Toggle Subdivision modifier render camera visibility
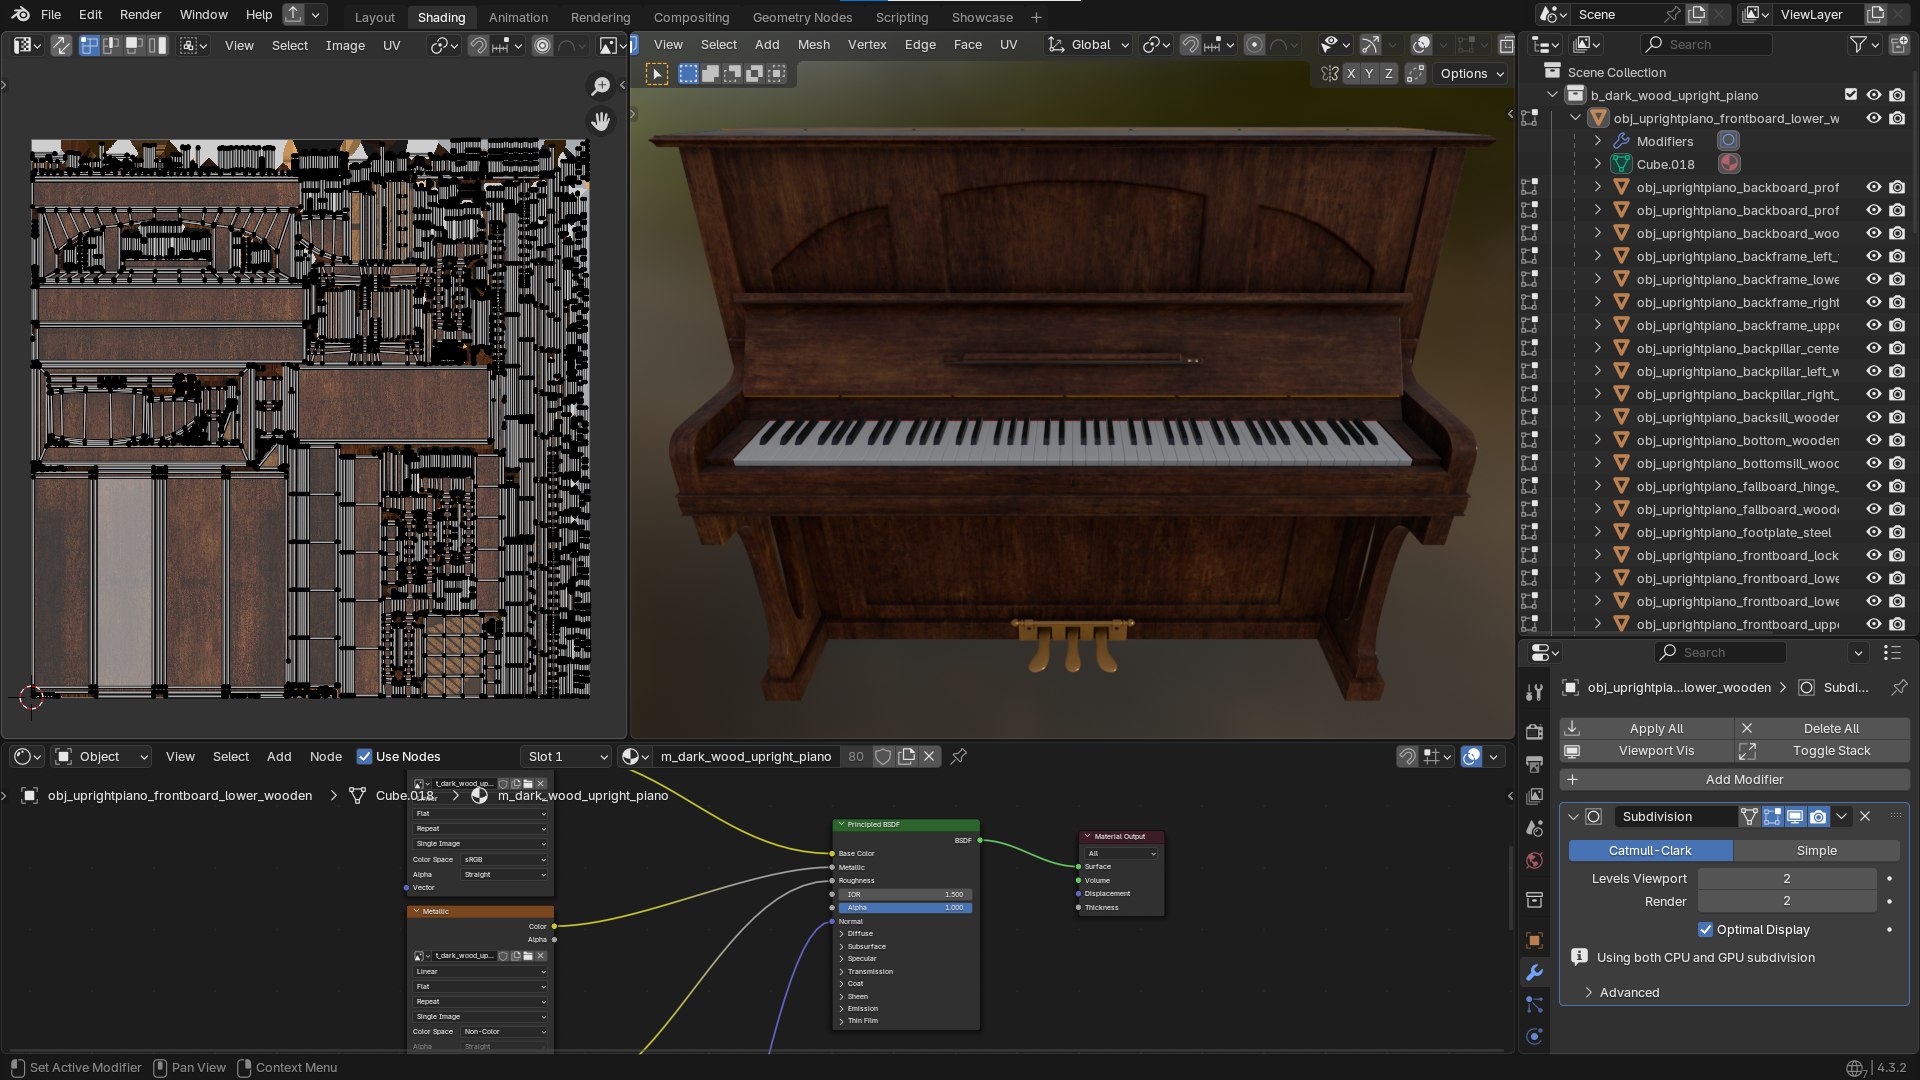 [1818, 816]
